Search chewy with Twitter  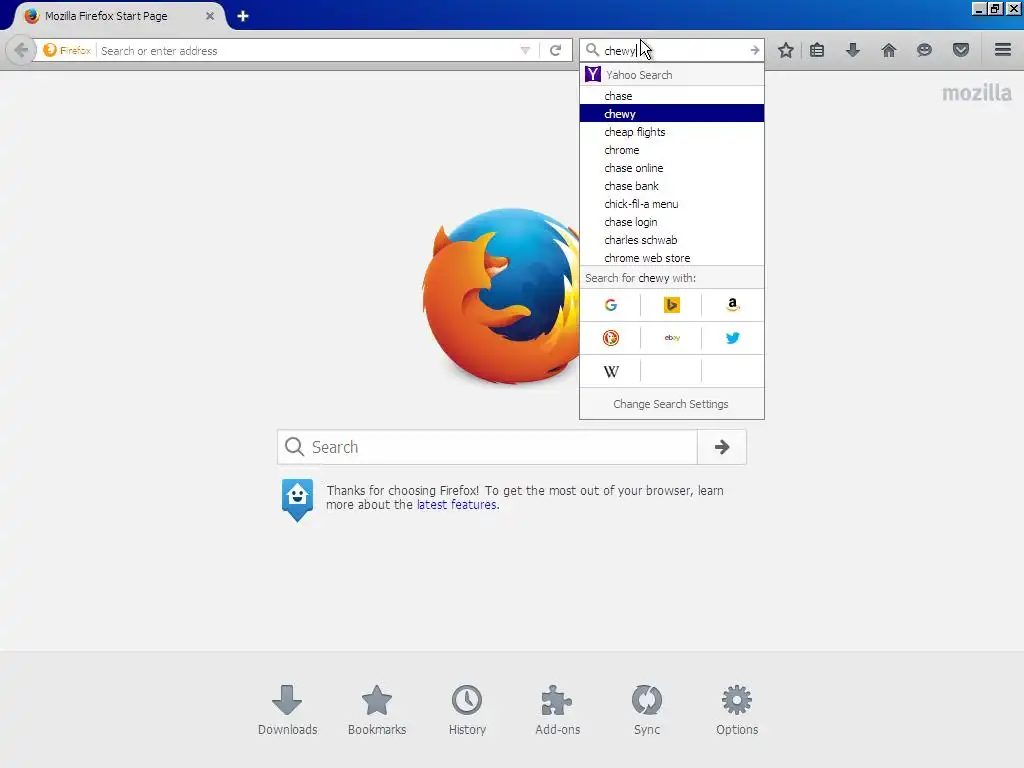(x=733, y=338)
